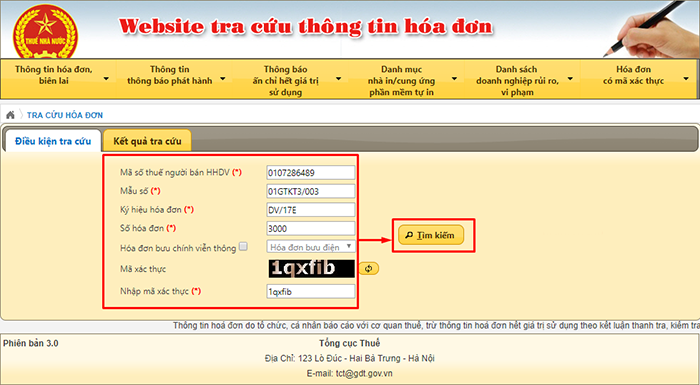700x385 pixels.
Task: Click the address 123 Lò Đúc text
Action: pos(350,358)
